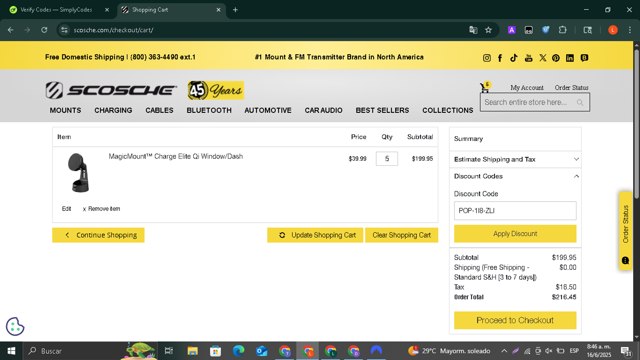Click the search magnifier icon

(x=580, y=102)
